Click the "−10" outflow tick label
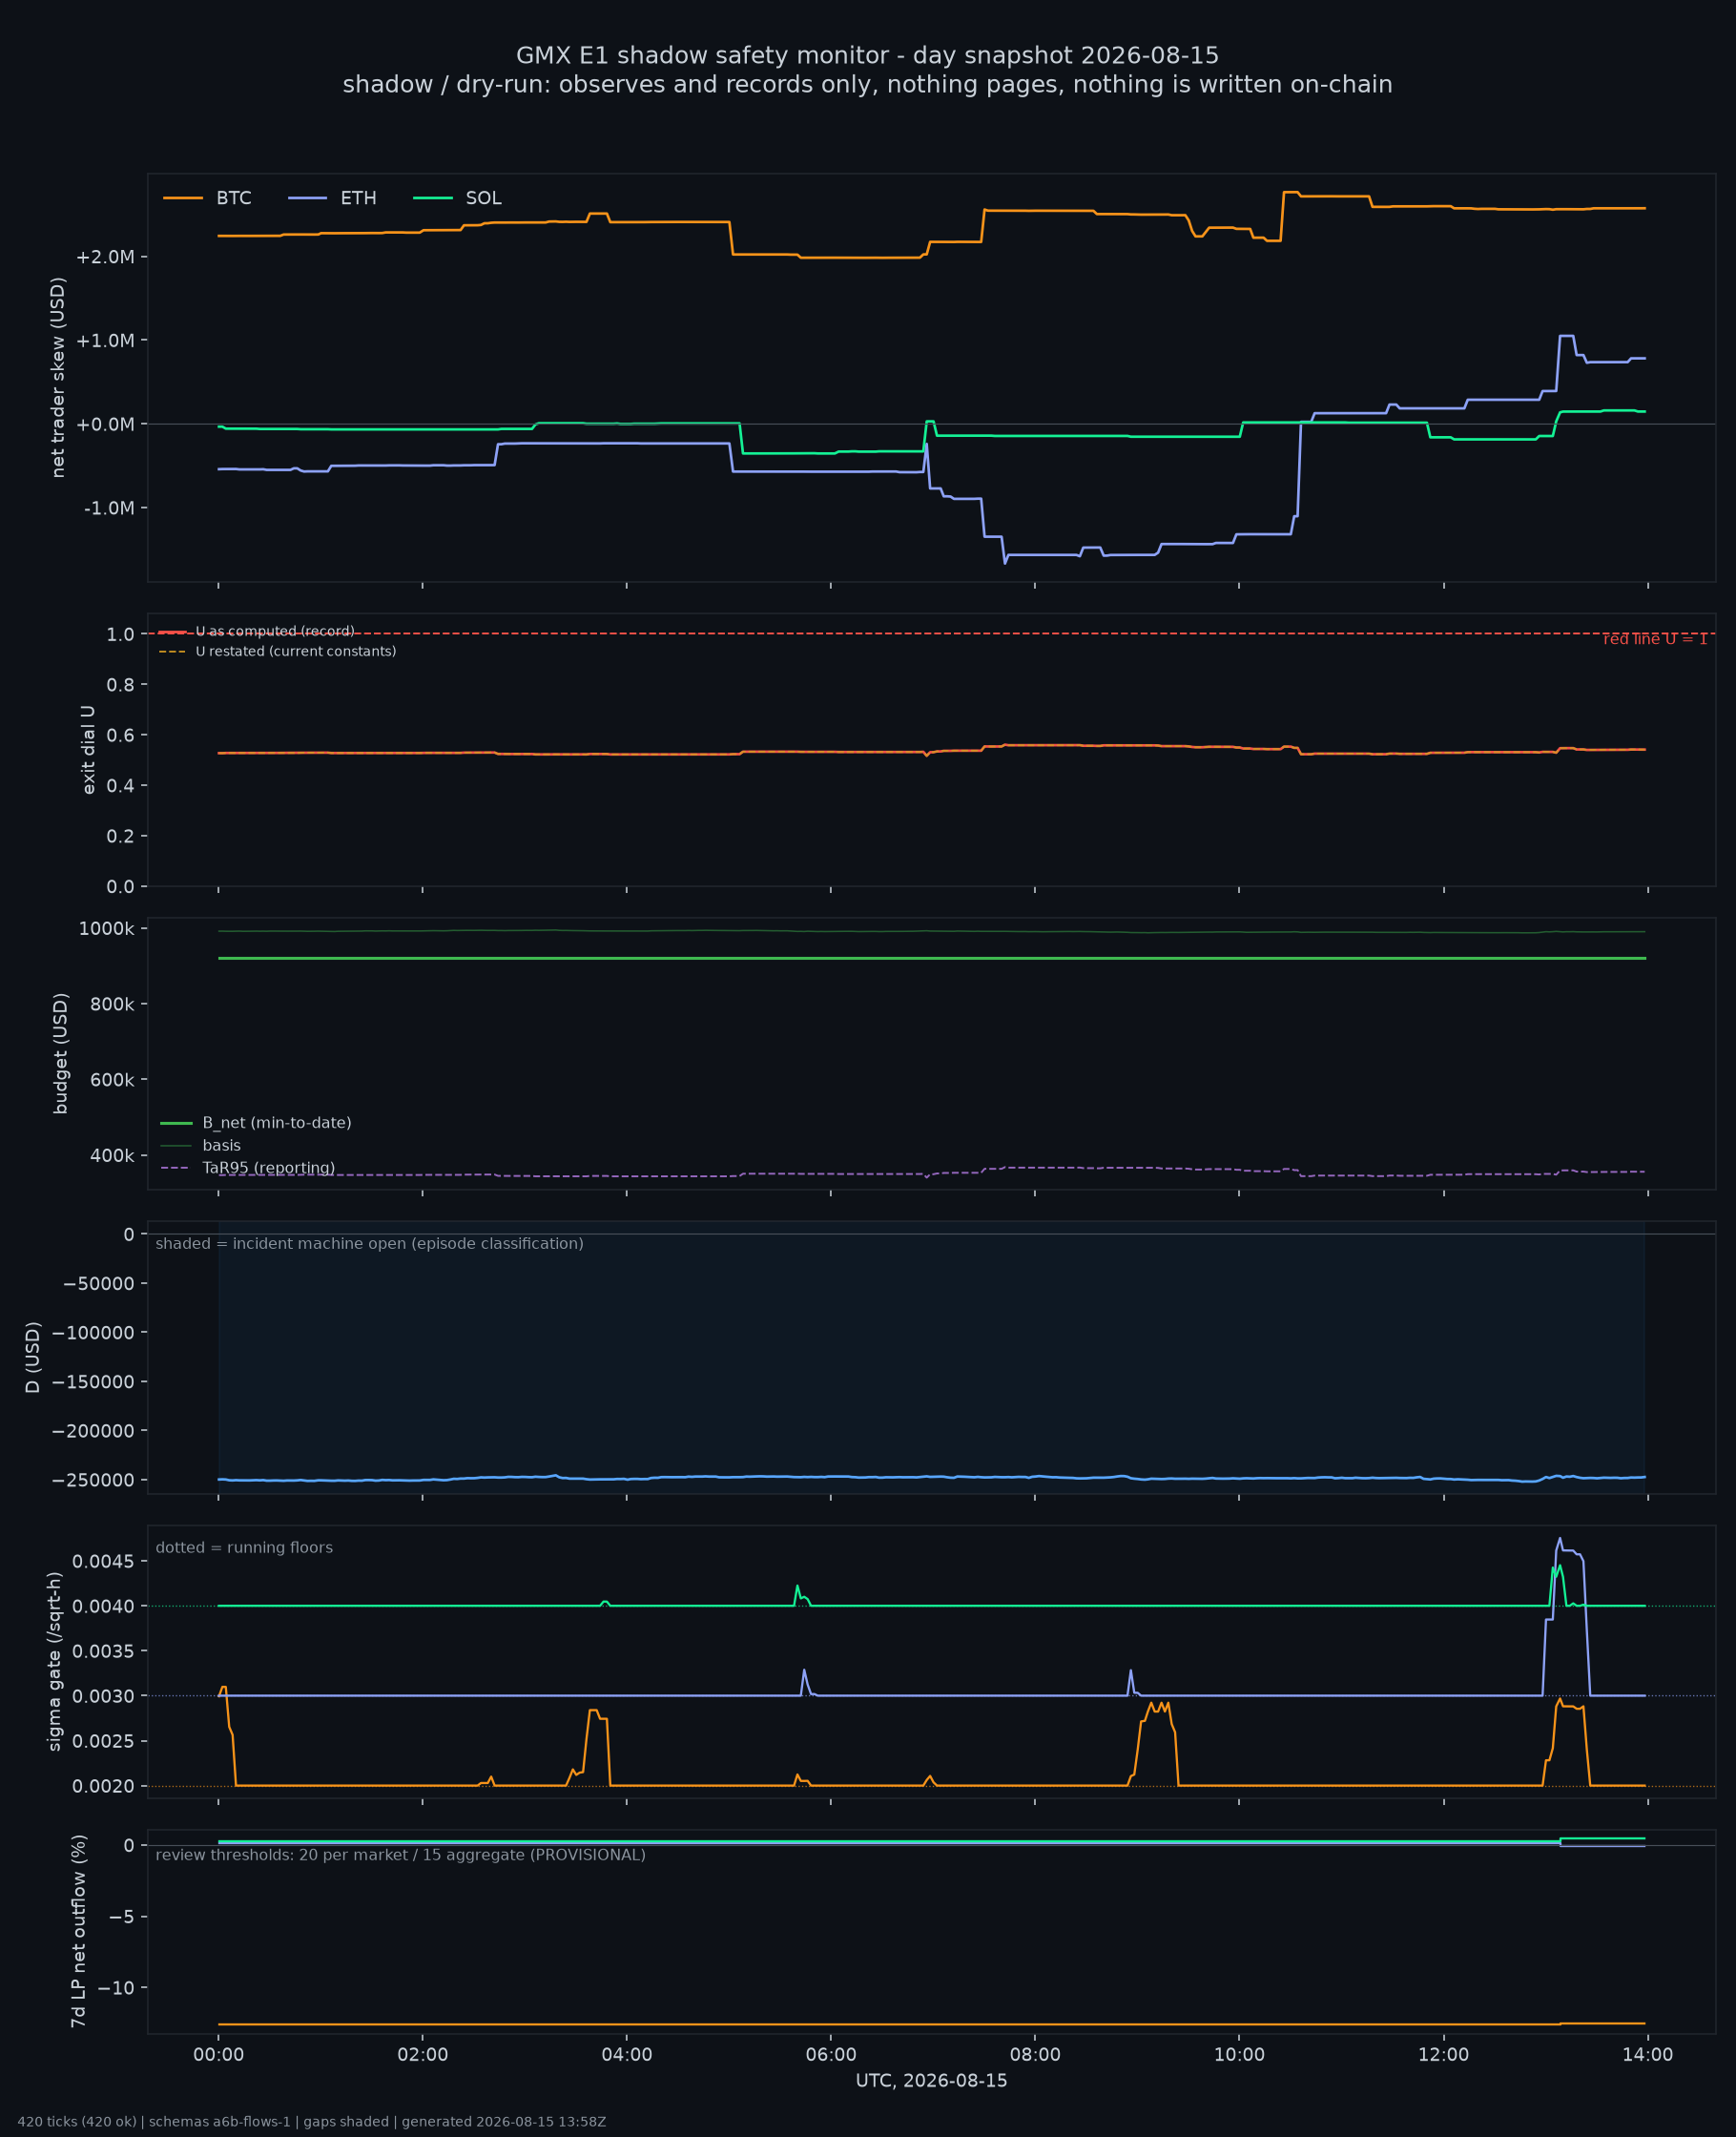Image resolution: width=1736 pixels, height=2137 pixels. coord(116,1988)
